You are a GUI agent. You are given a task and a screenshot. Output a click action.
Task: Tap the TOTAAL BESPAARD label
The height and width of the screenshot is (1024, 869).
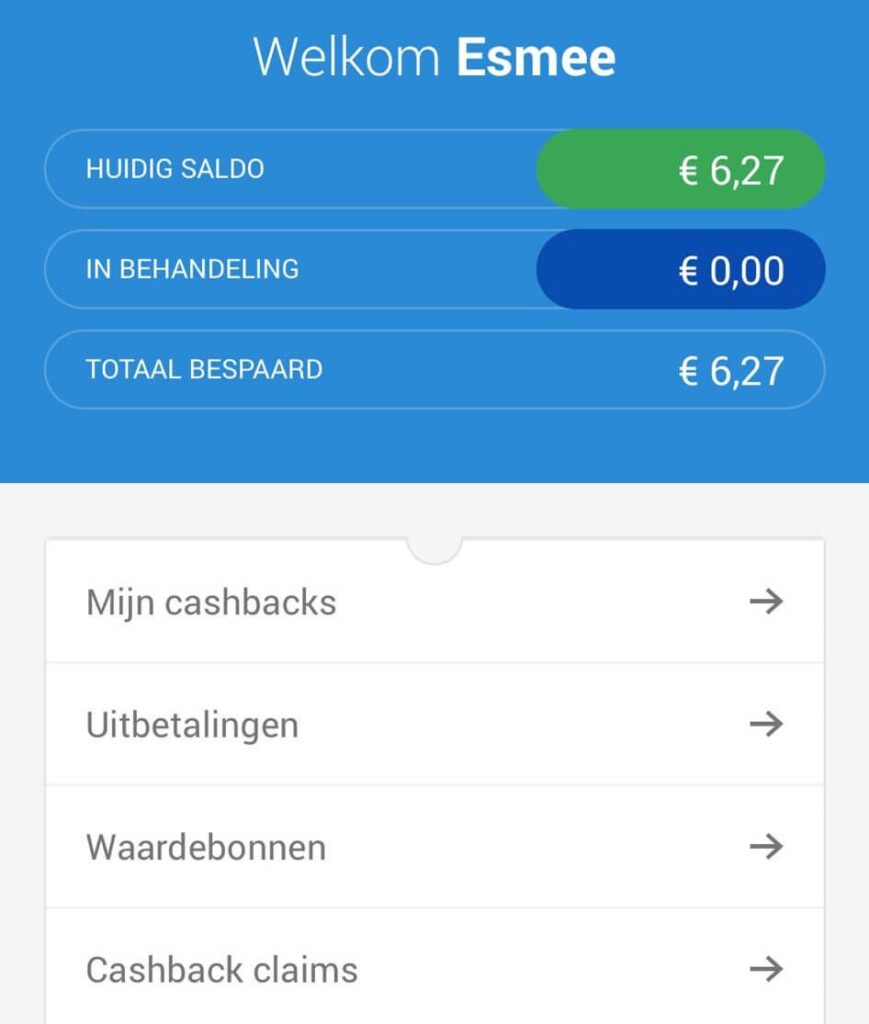204,370
